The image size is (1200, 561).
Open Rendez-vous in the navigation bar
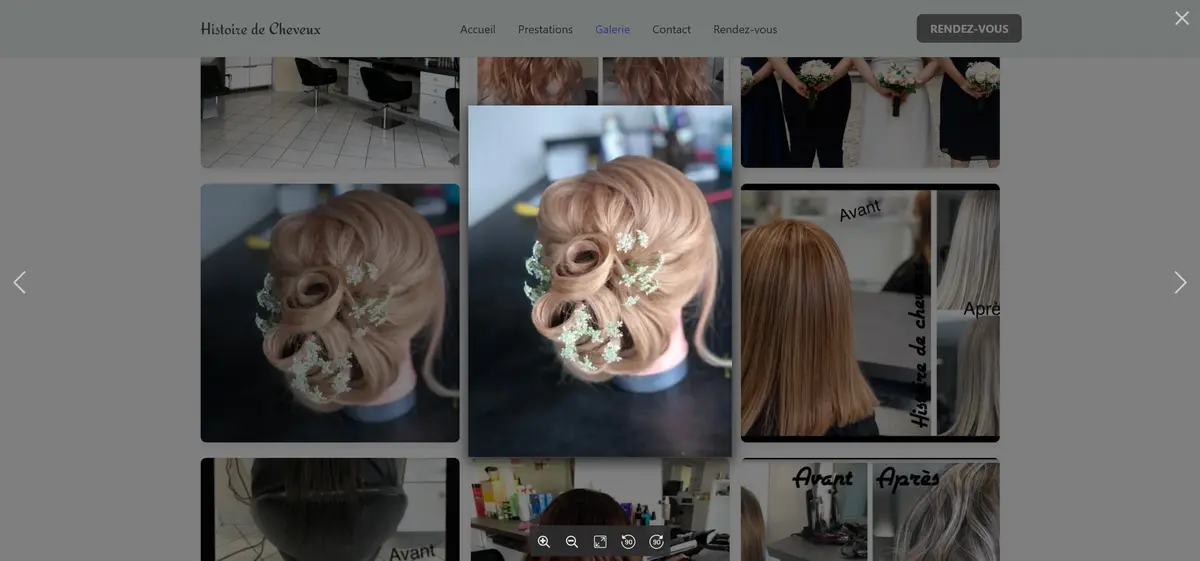[x=745, y=29]
